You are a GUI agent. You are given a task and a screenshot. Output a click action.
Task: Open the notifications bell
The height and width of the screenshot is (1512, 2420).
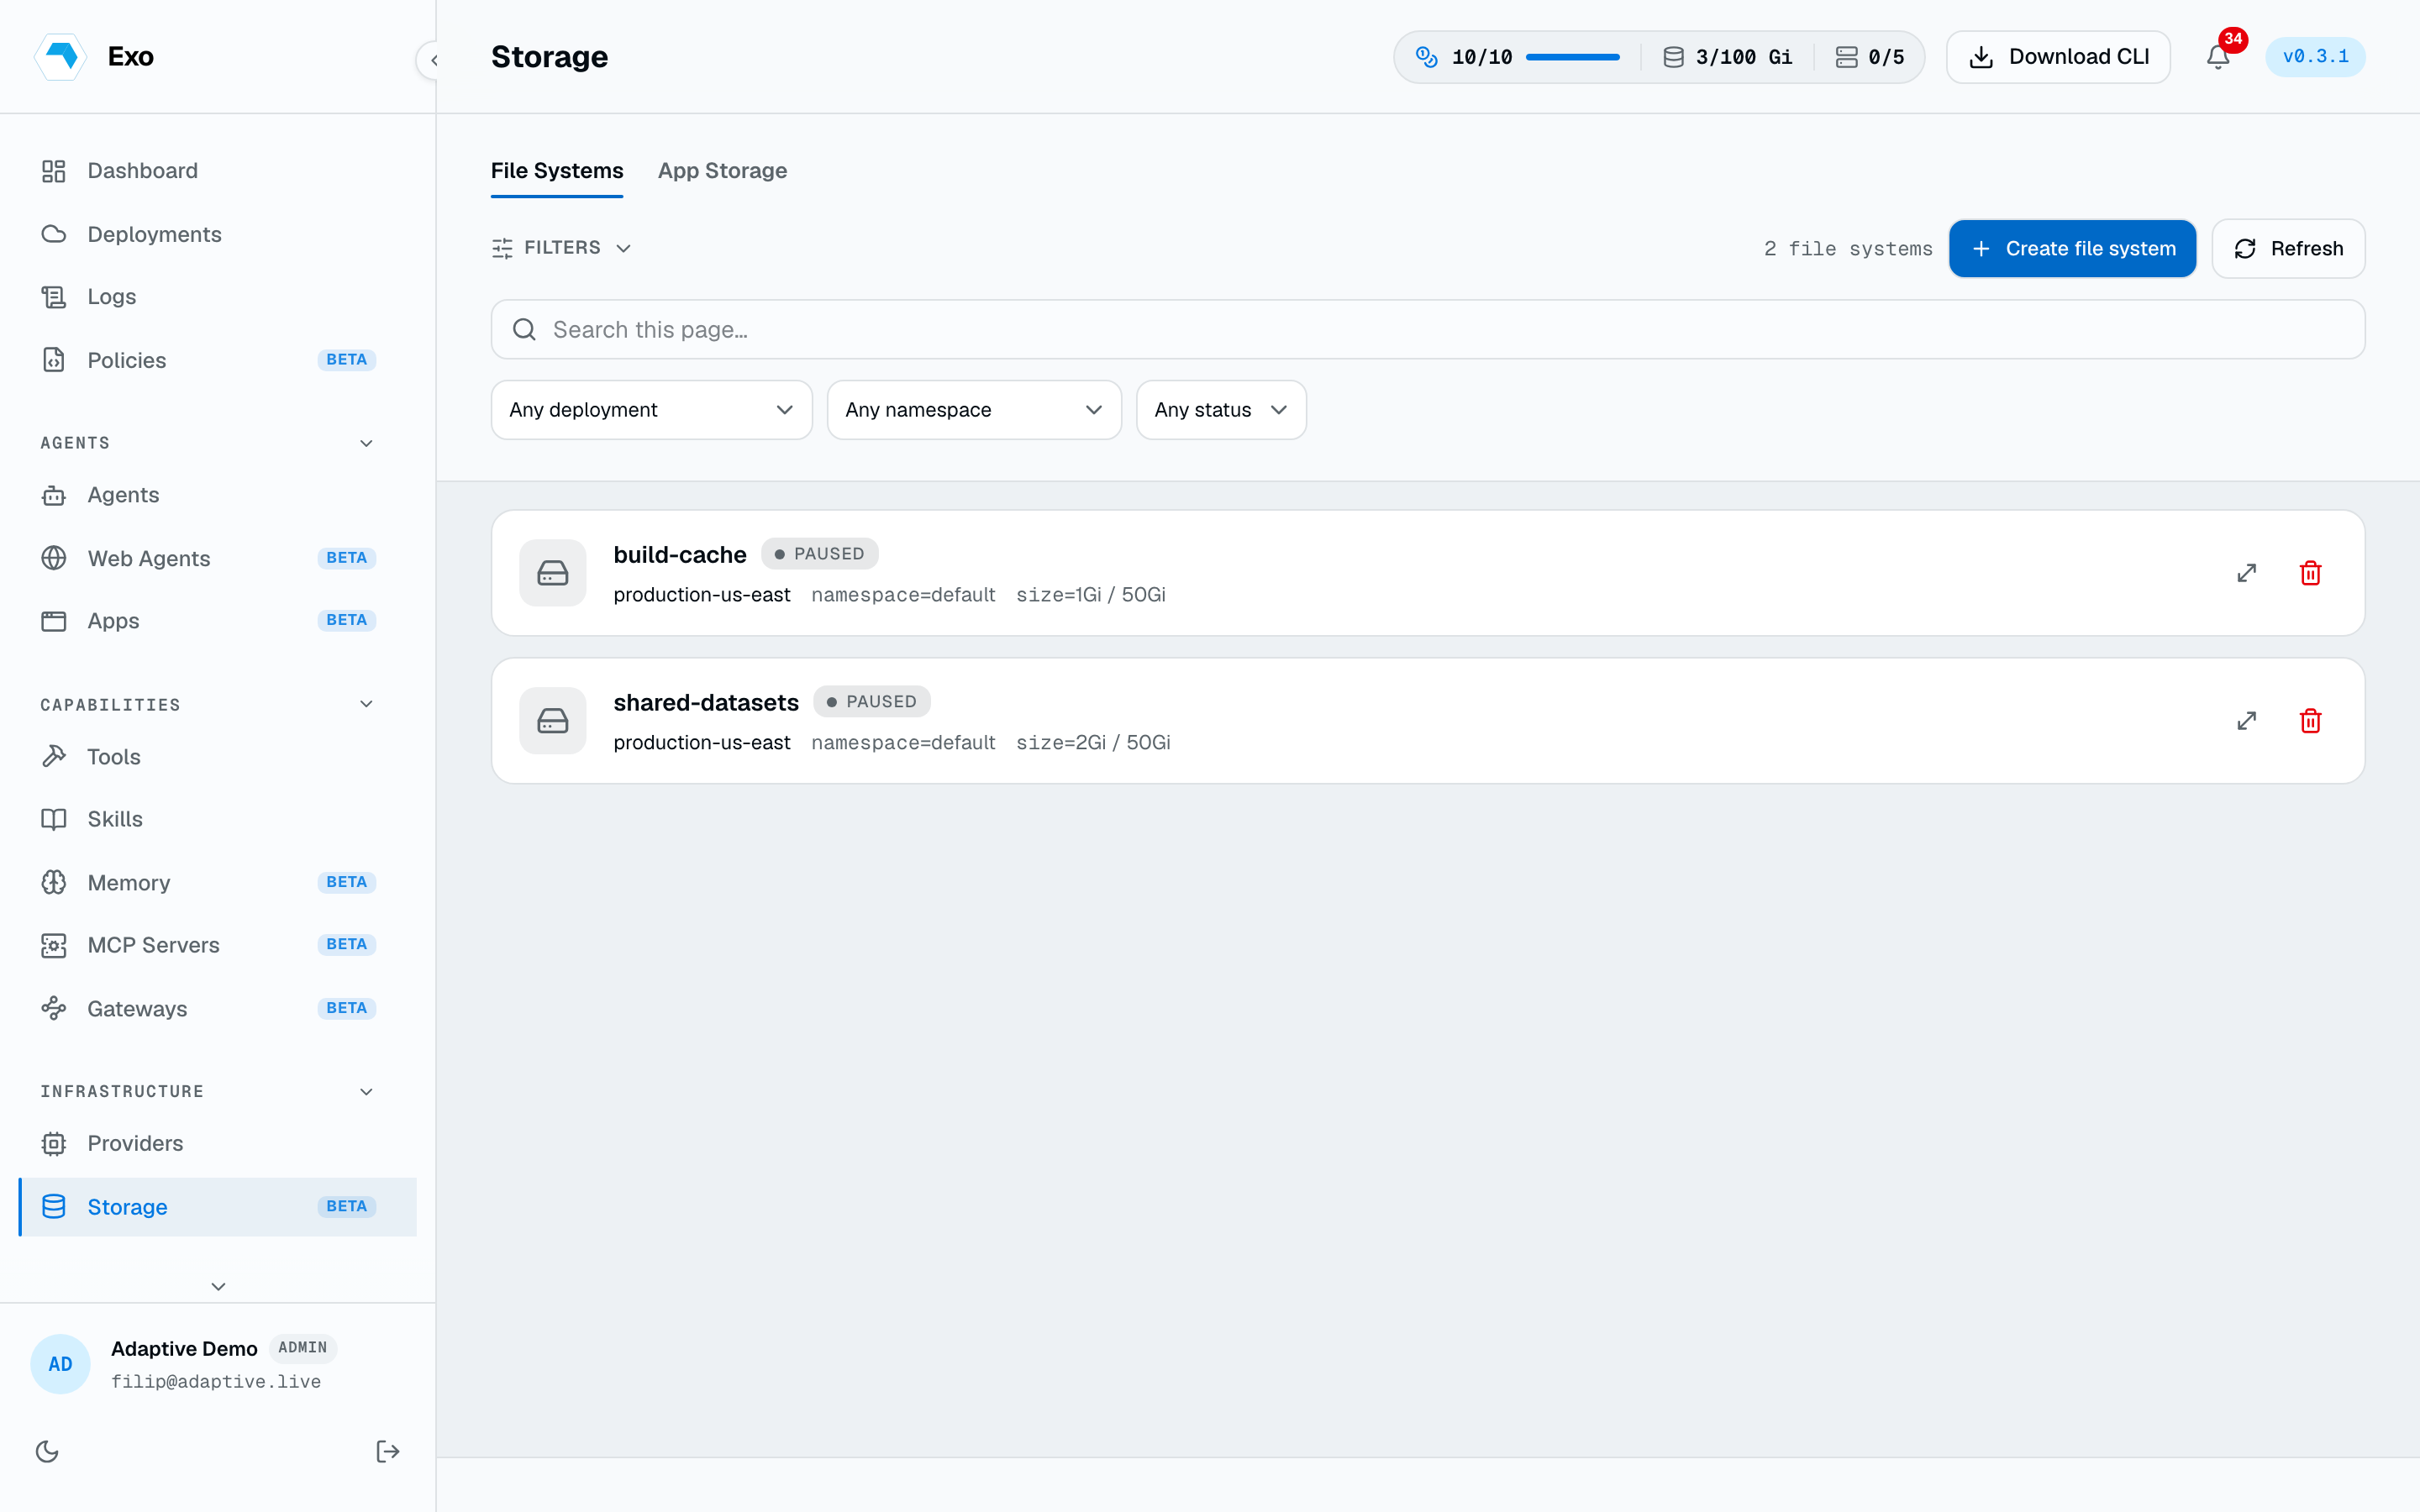tap(2218, 57)
